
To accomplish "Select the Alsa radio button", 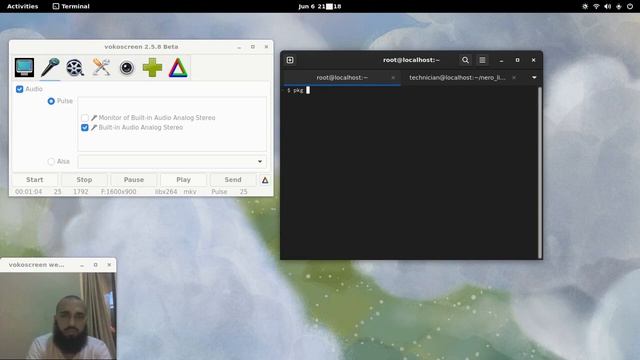I will point(51,162).
